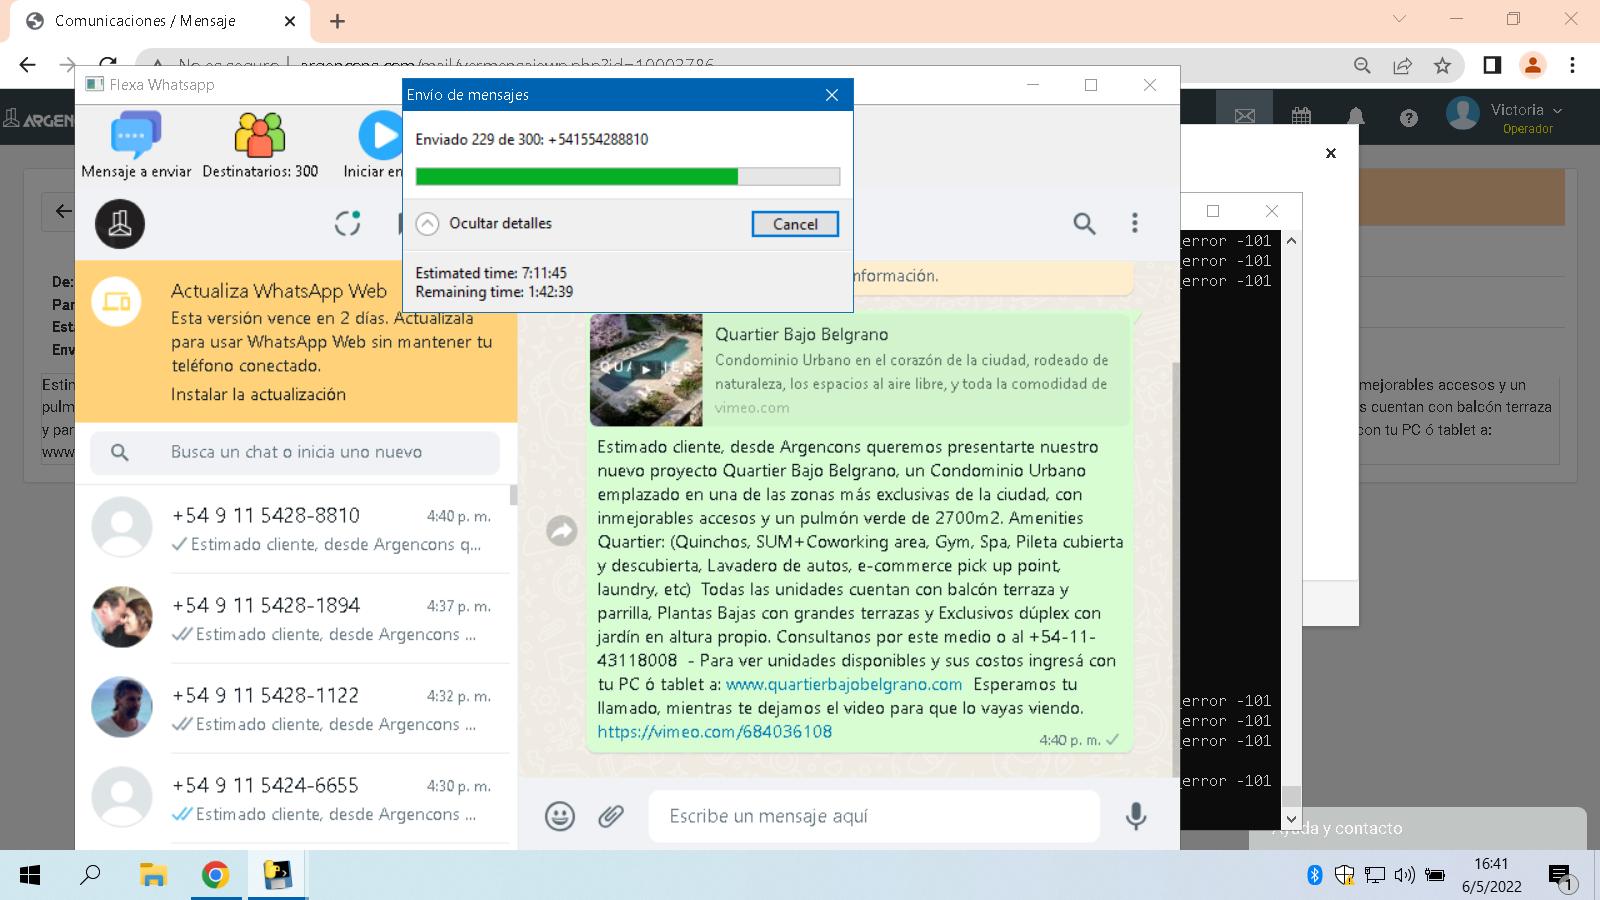1600x900 pixels.
Task: Click the Ayuda y contacto tab
Action: pyautogui.click(x=1418, y=828)
